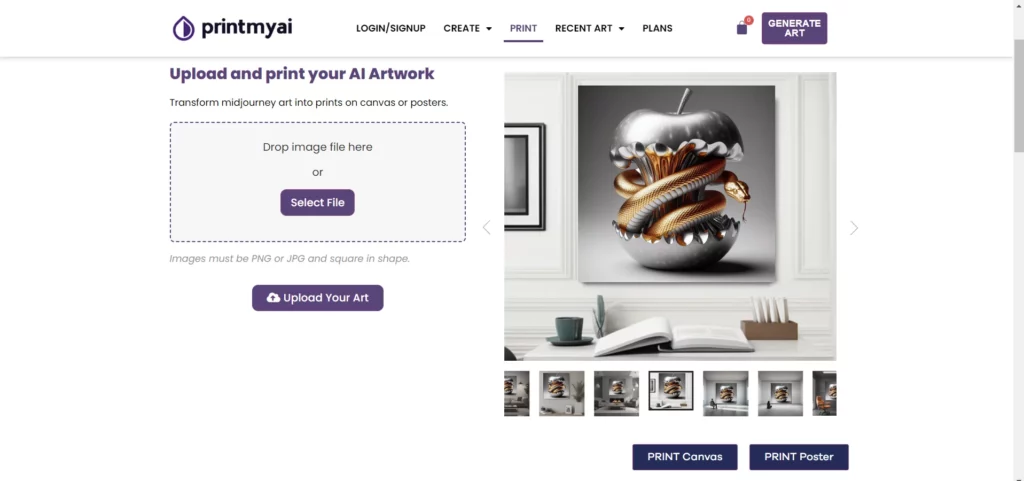Click the PRINT Poster button

pos(799,457)
